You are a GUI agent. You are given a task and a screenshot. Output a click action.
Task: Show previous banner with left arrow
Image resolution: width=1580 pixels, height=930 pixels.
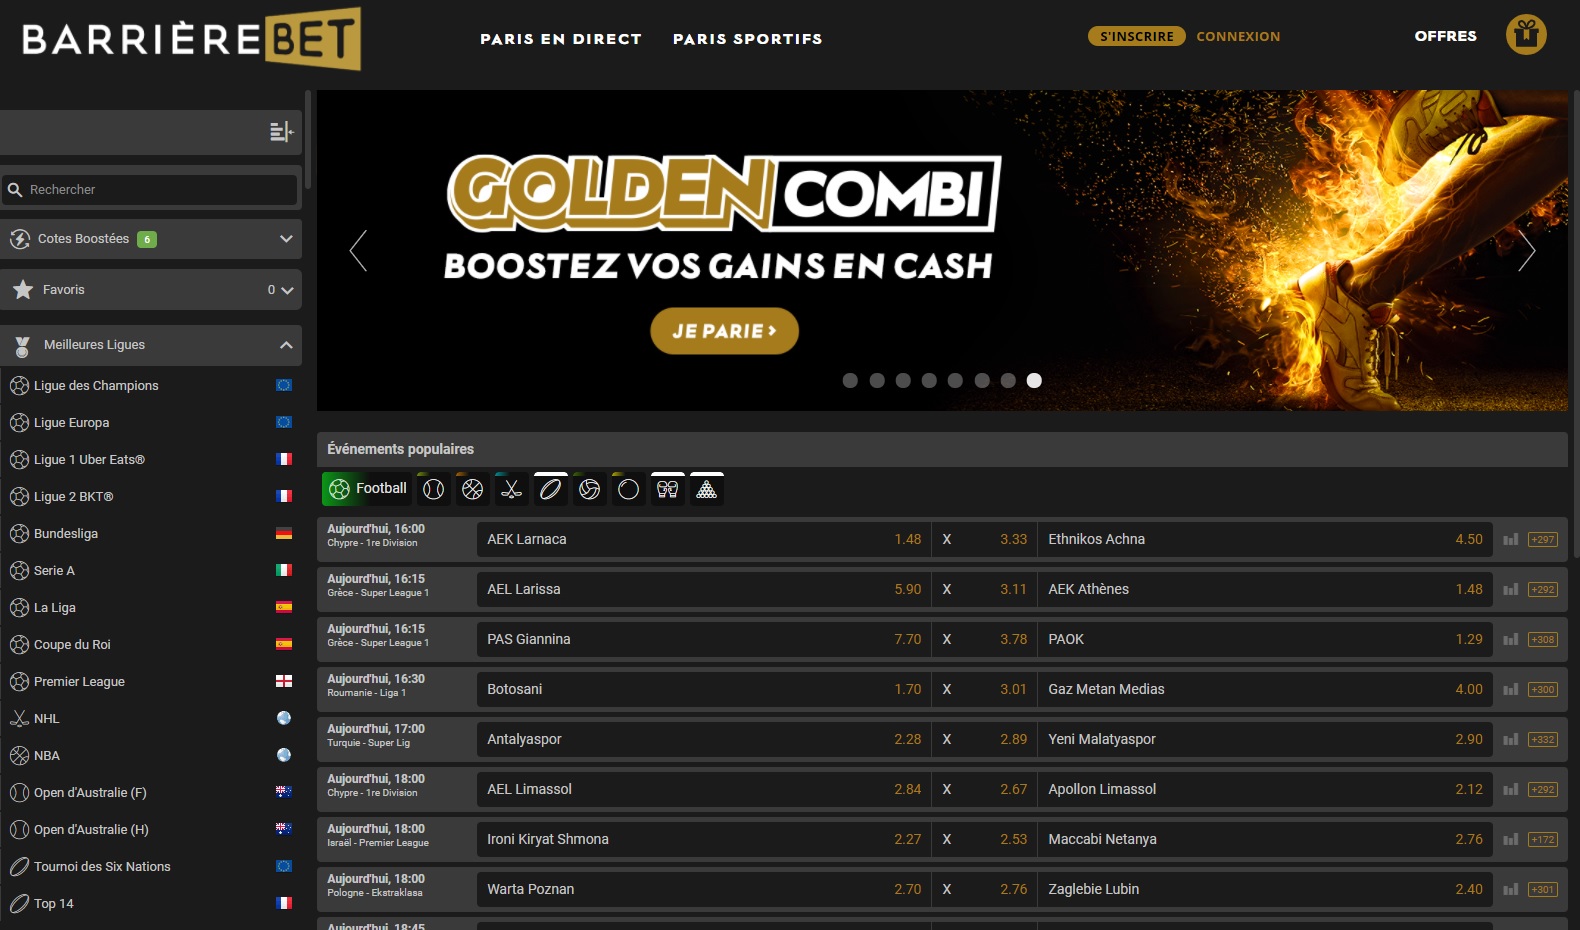click(358, 250)
